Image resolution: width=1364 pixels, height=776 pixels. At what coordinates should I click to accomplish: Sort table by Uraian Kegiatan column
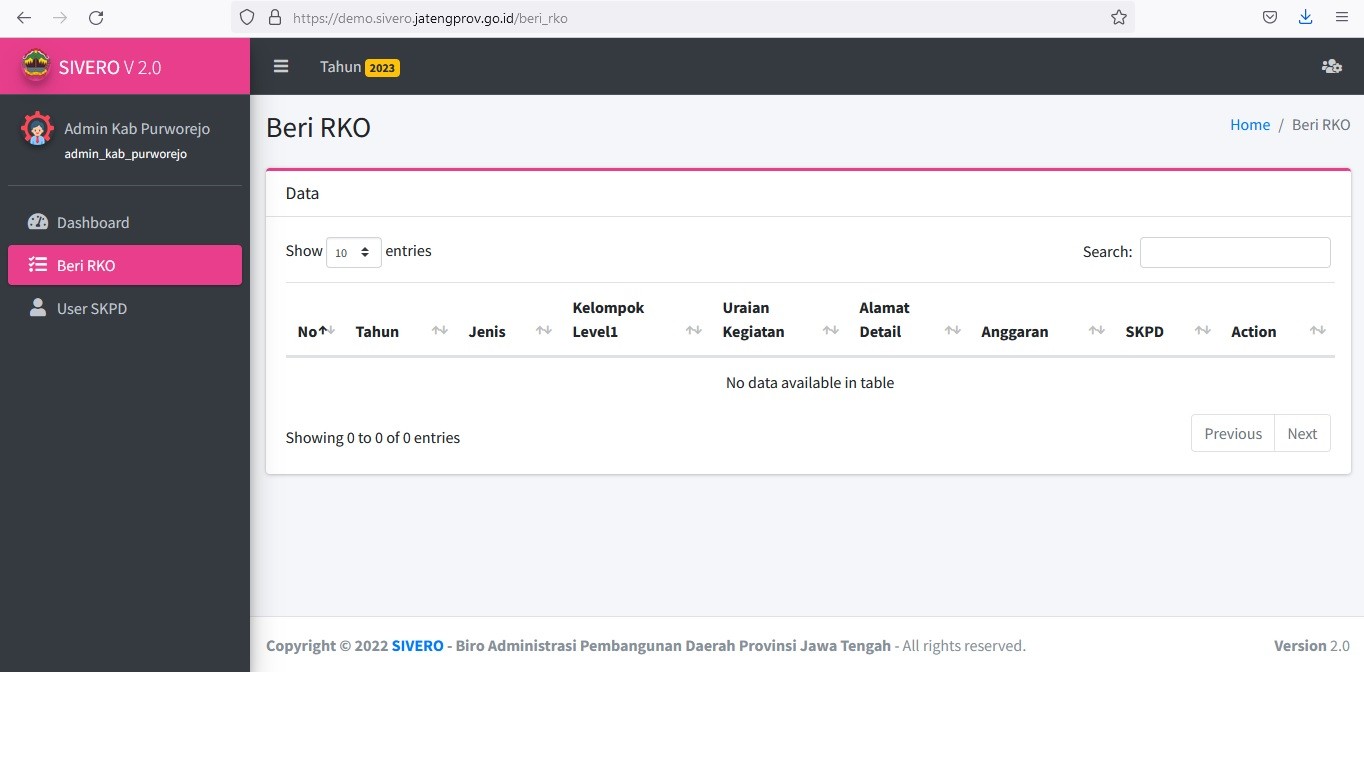coord(779,320)
